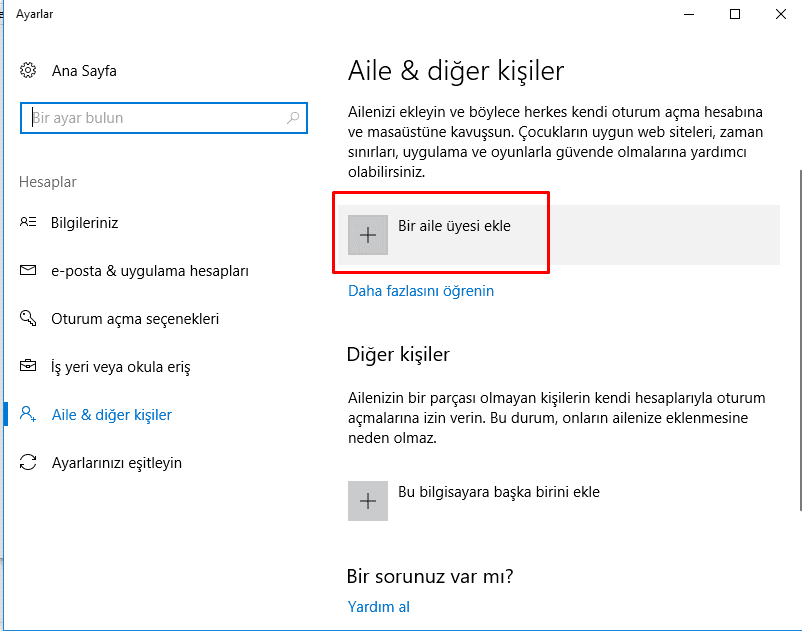Click the magnifier icon in the search box
The width and height of the screenshot is (802, 631).
(x=293, y=118)
